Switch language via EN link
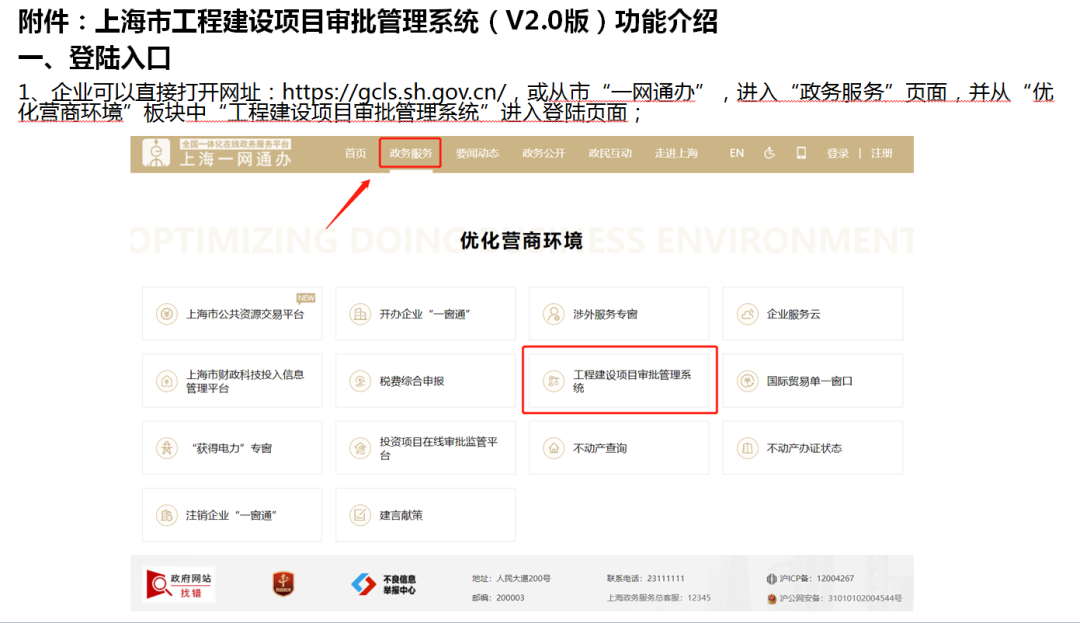 coord(737,153)
